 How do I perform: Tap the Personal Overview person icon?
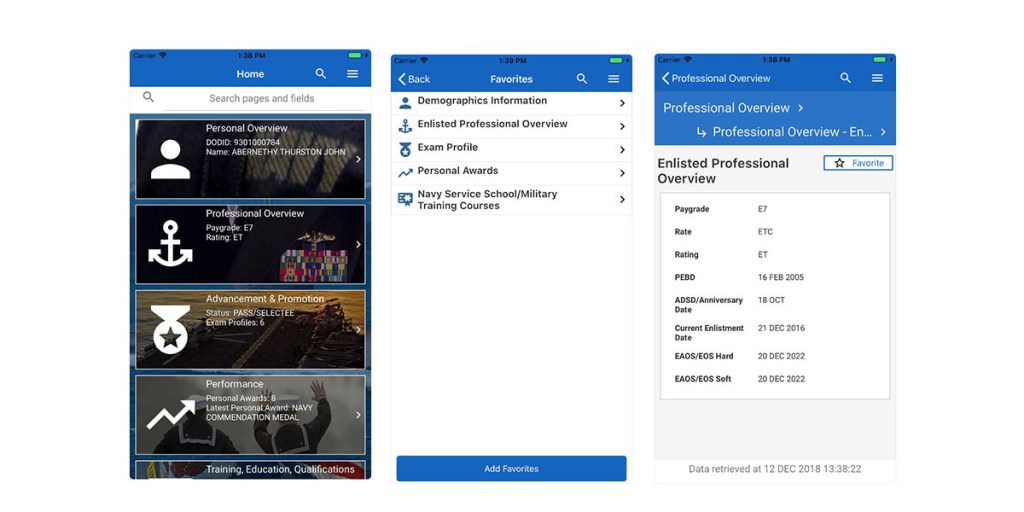click(x=170, y=159)
